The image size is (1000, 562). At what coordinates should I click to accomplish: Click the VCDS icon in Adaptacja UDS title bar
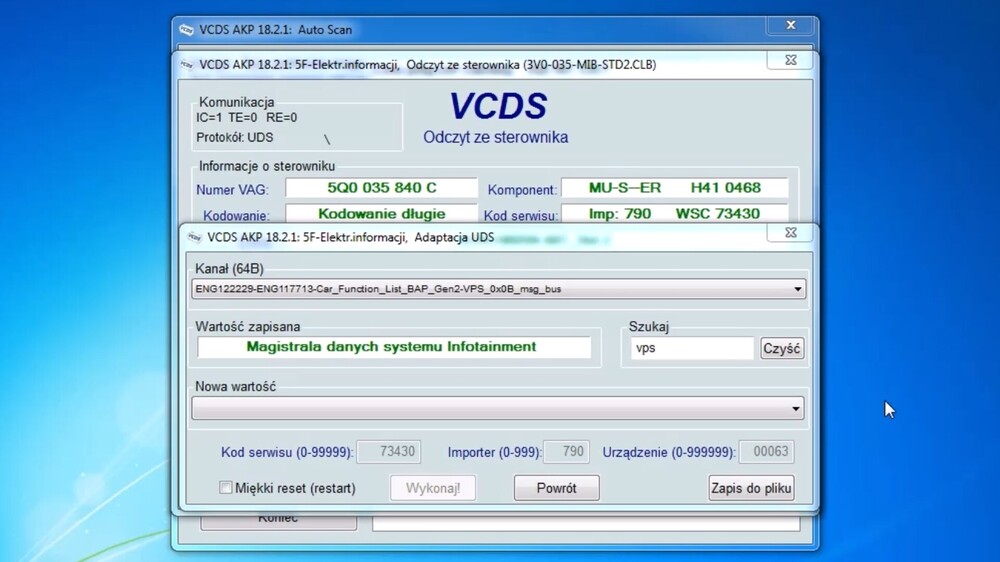[x=194, y=238]
